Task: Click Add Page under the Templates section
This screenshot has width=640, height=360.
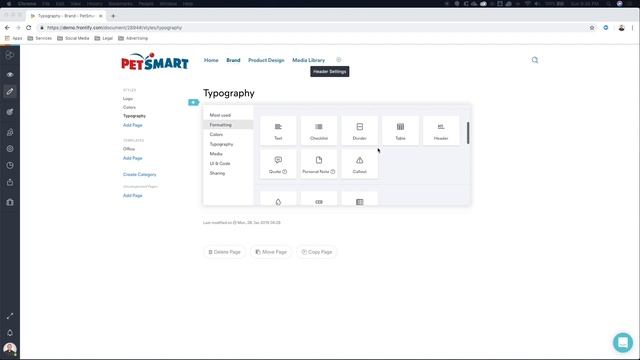Action: [x=133, y=158]
